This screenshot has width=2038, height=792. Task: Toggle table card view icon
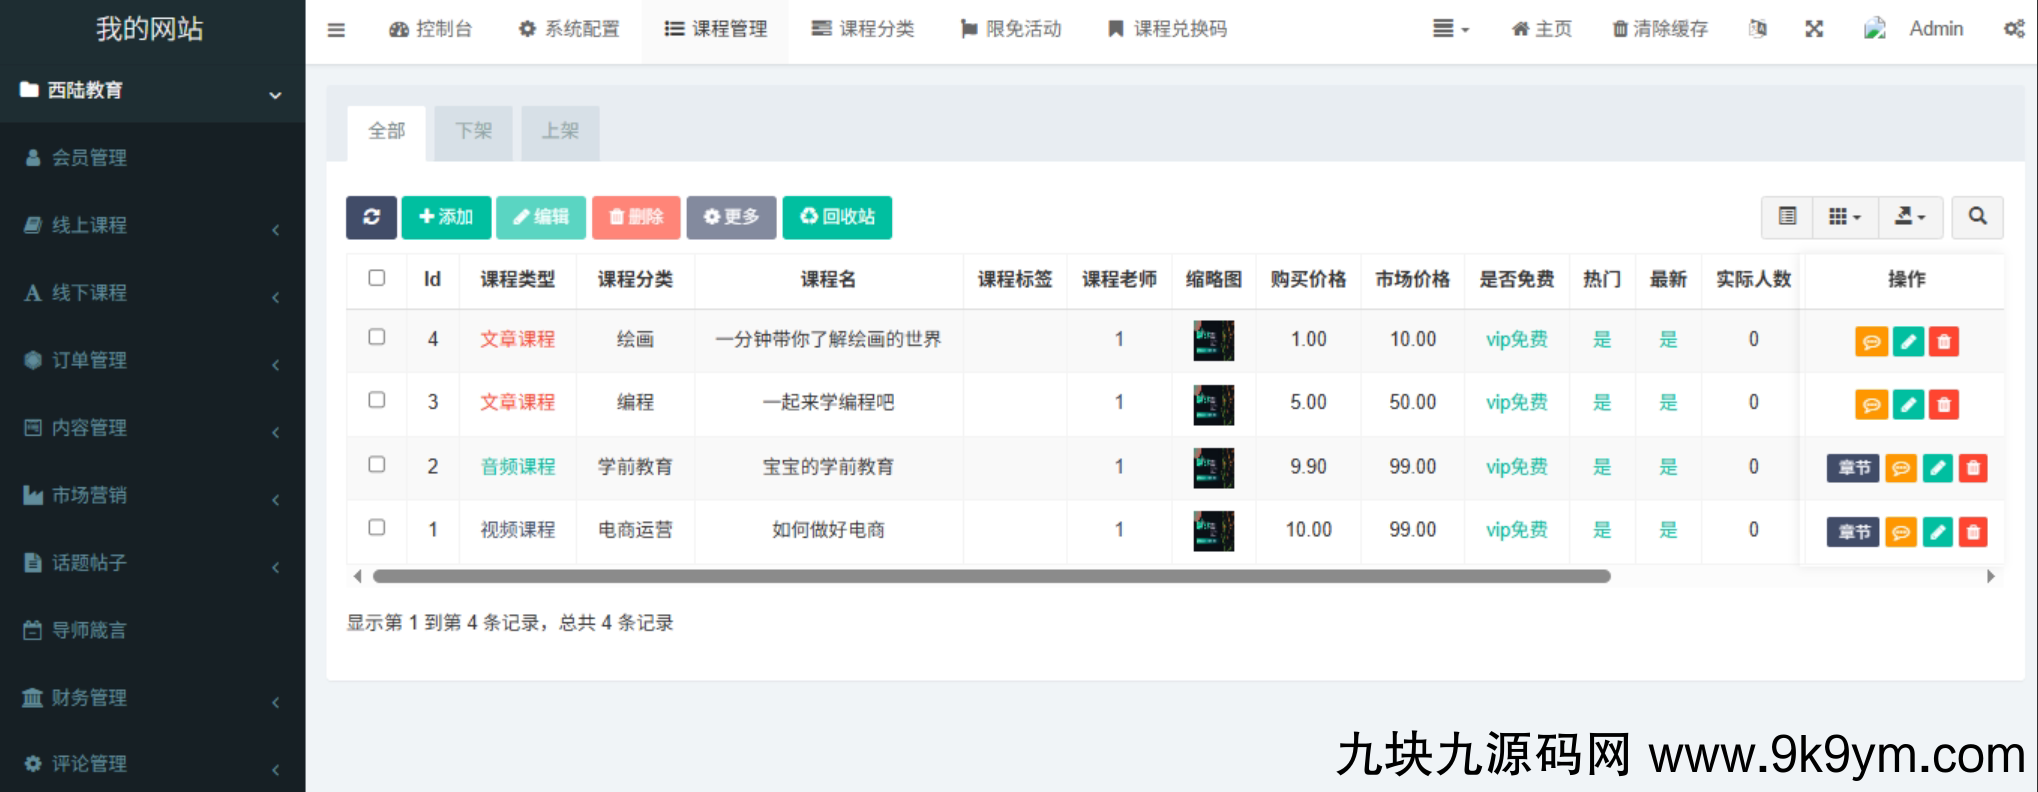[1787, 217]
